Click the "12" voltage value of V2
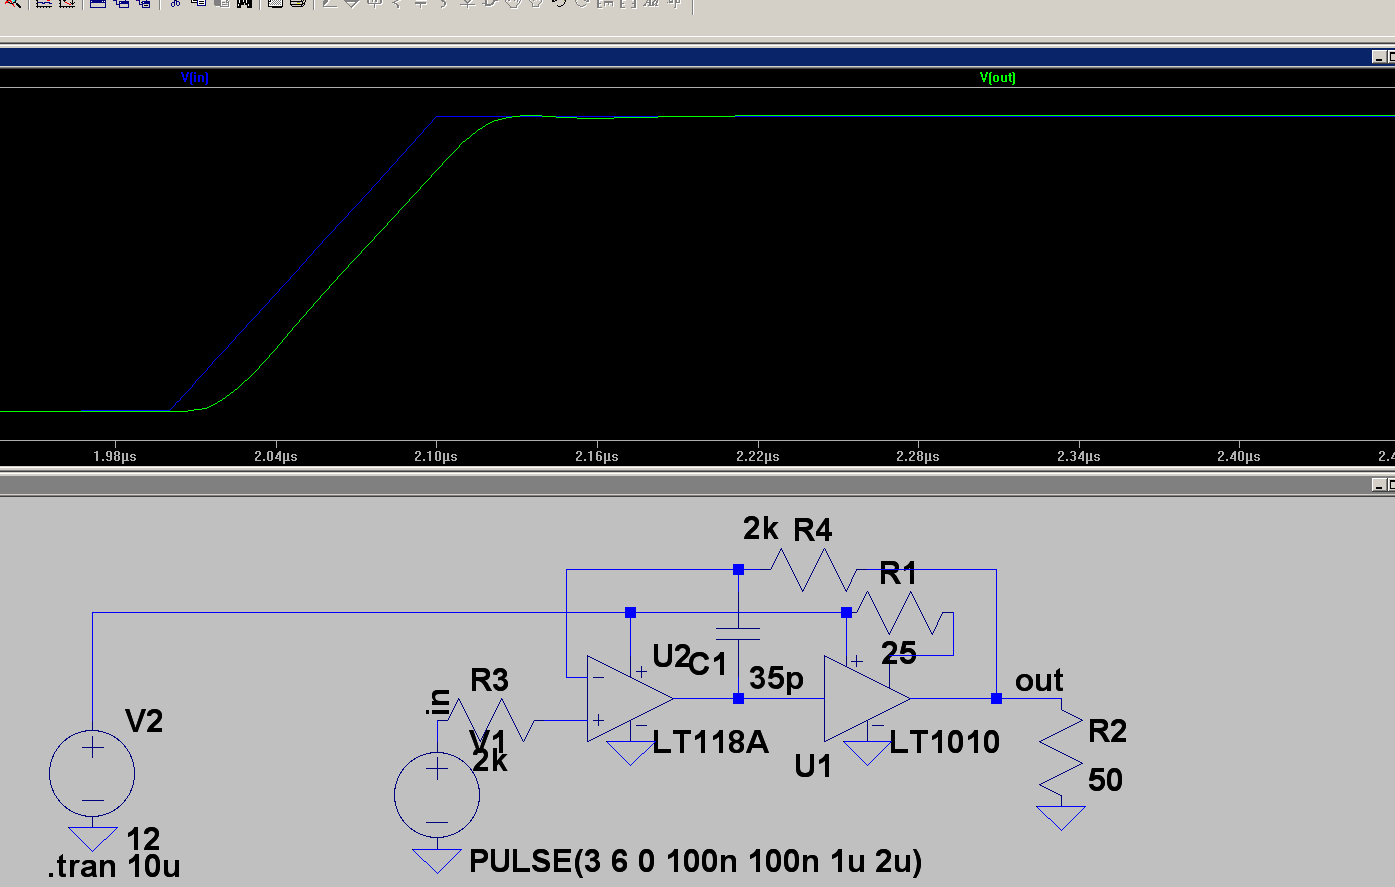Viewport: 1395px width, 887px height. pos(143,838)
